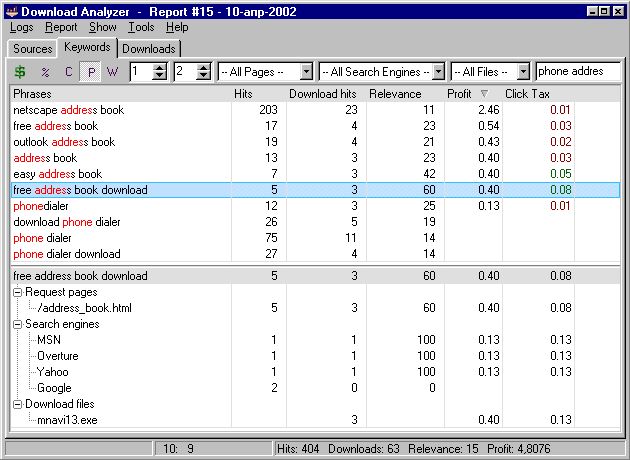Click the percent sign toolbar icon
Viewport: 630px width, 460px height.
pos(45,72)
